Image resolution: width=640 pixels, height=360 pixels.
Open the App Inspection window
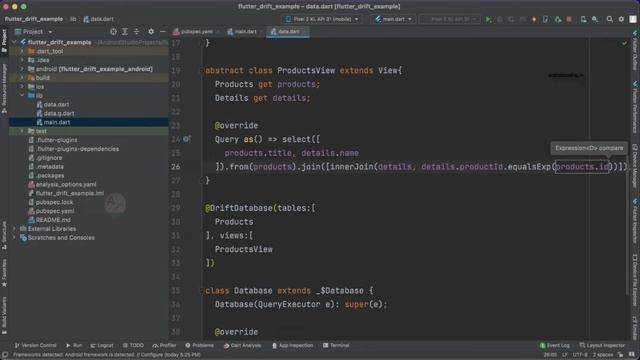293,345
